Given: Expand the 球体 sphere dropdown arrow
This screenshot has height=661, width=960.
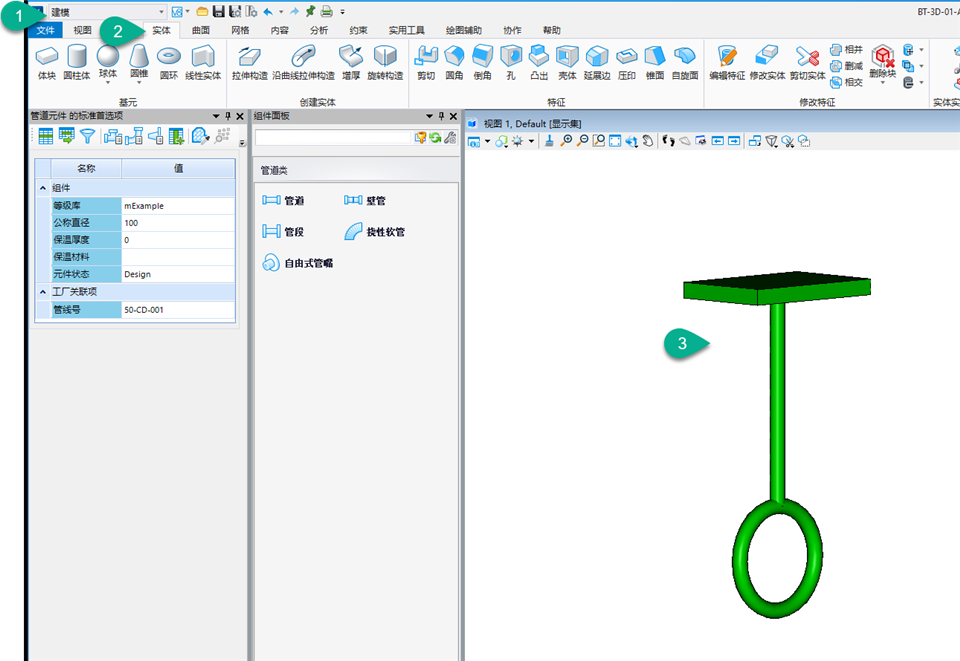Looking at the screenshot, I should pyautogui.click(x=107, y=83).
